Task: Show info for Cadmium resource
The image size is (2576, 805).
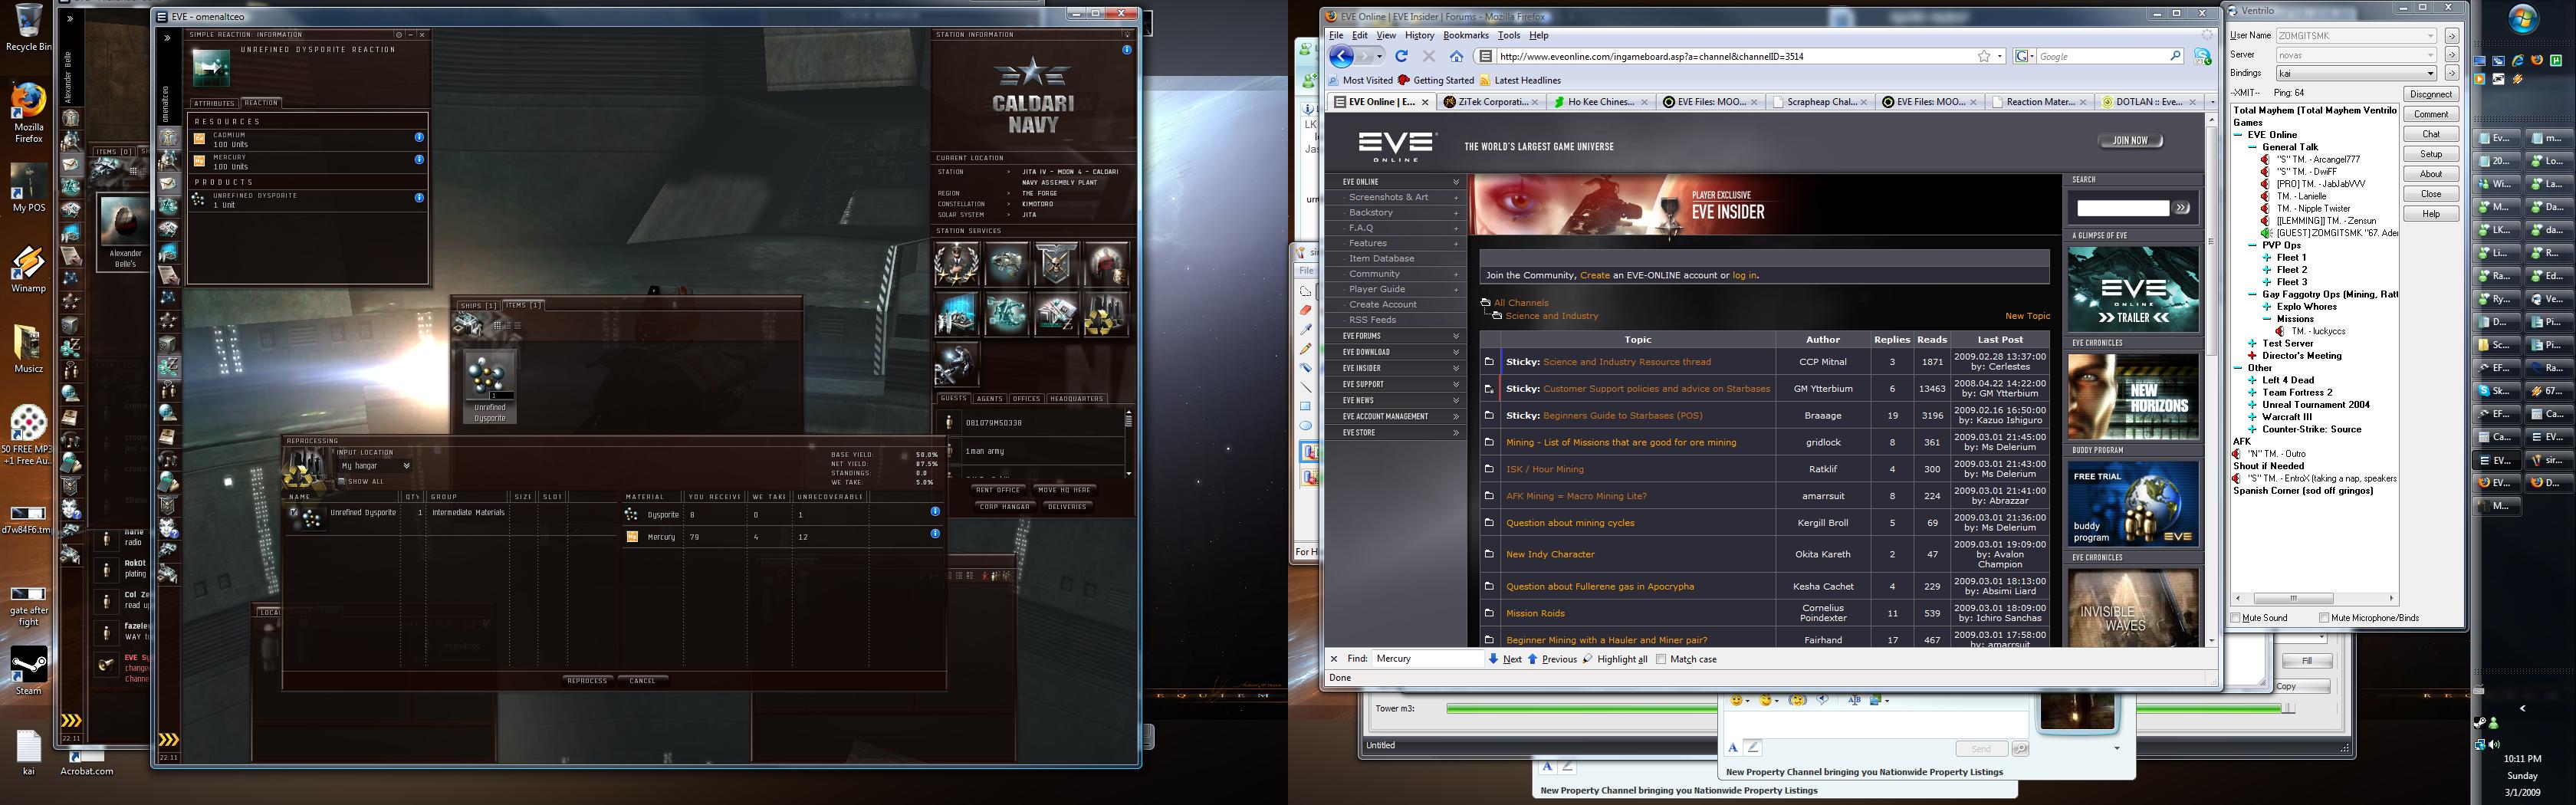Action: (419, 137)
